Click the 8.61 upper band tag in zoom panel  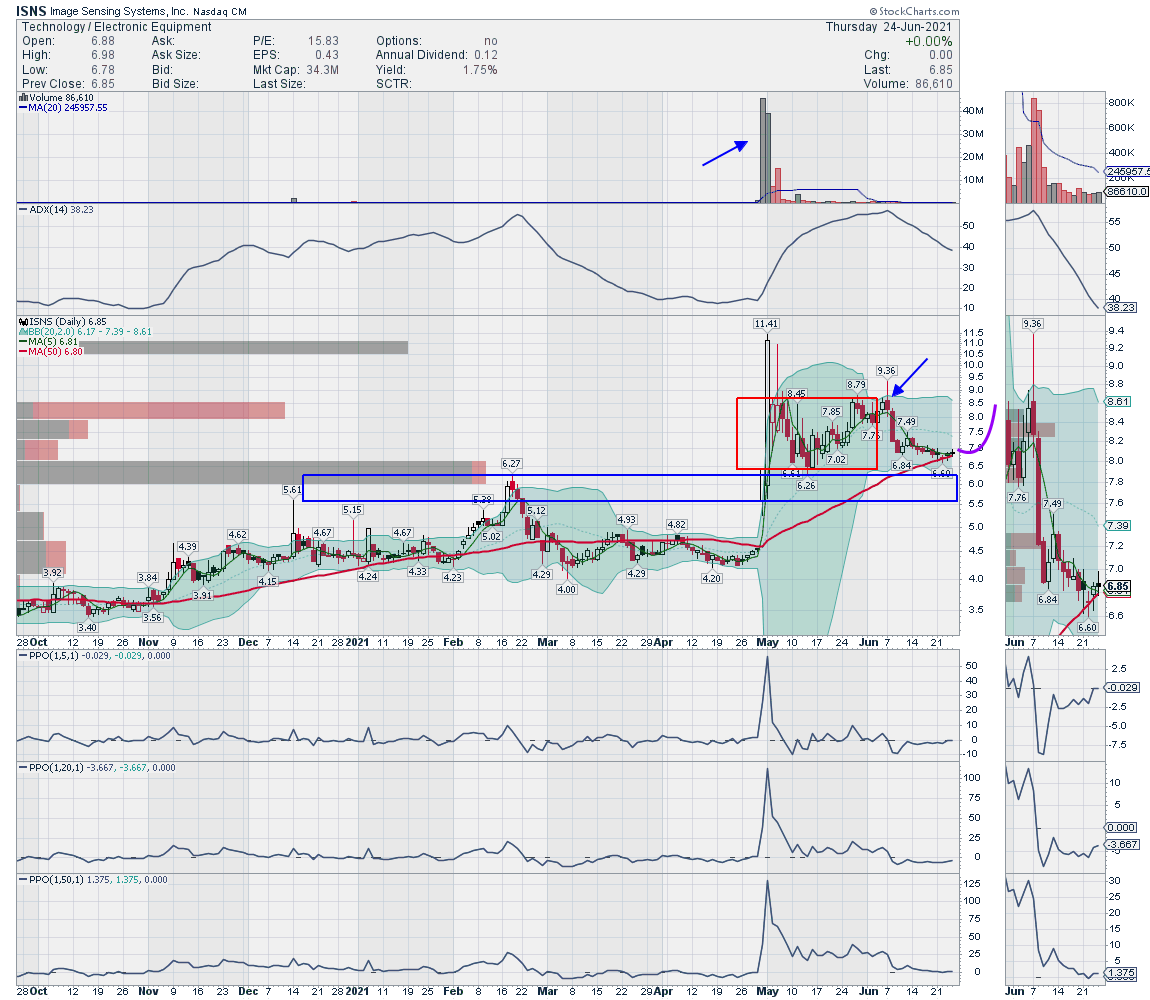tap(1118, 402)
